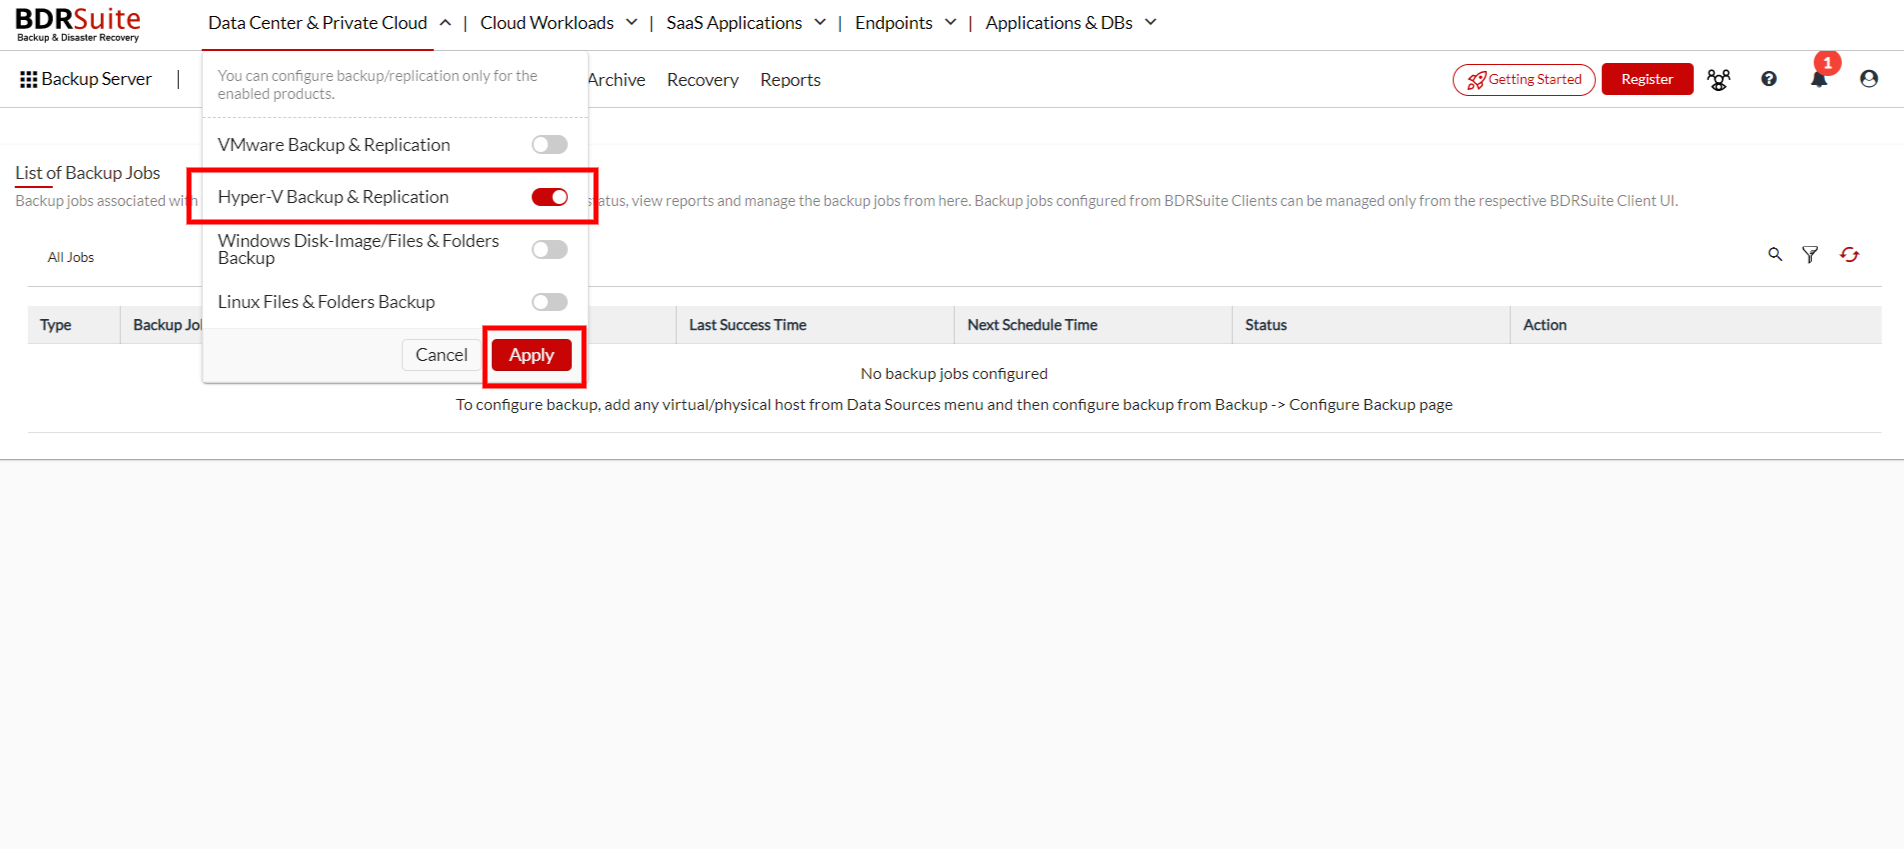This screenshot has height=849, width=1904.
Task: Open the user groups icon
Action: (1718, 79)
